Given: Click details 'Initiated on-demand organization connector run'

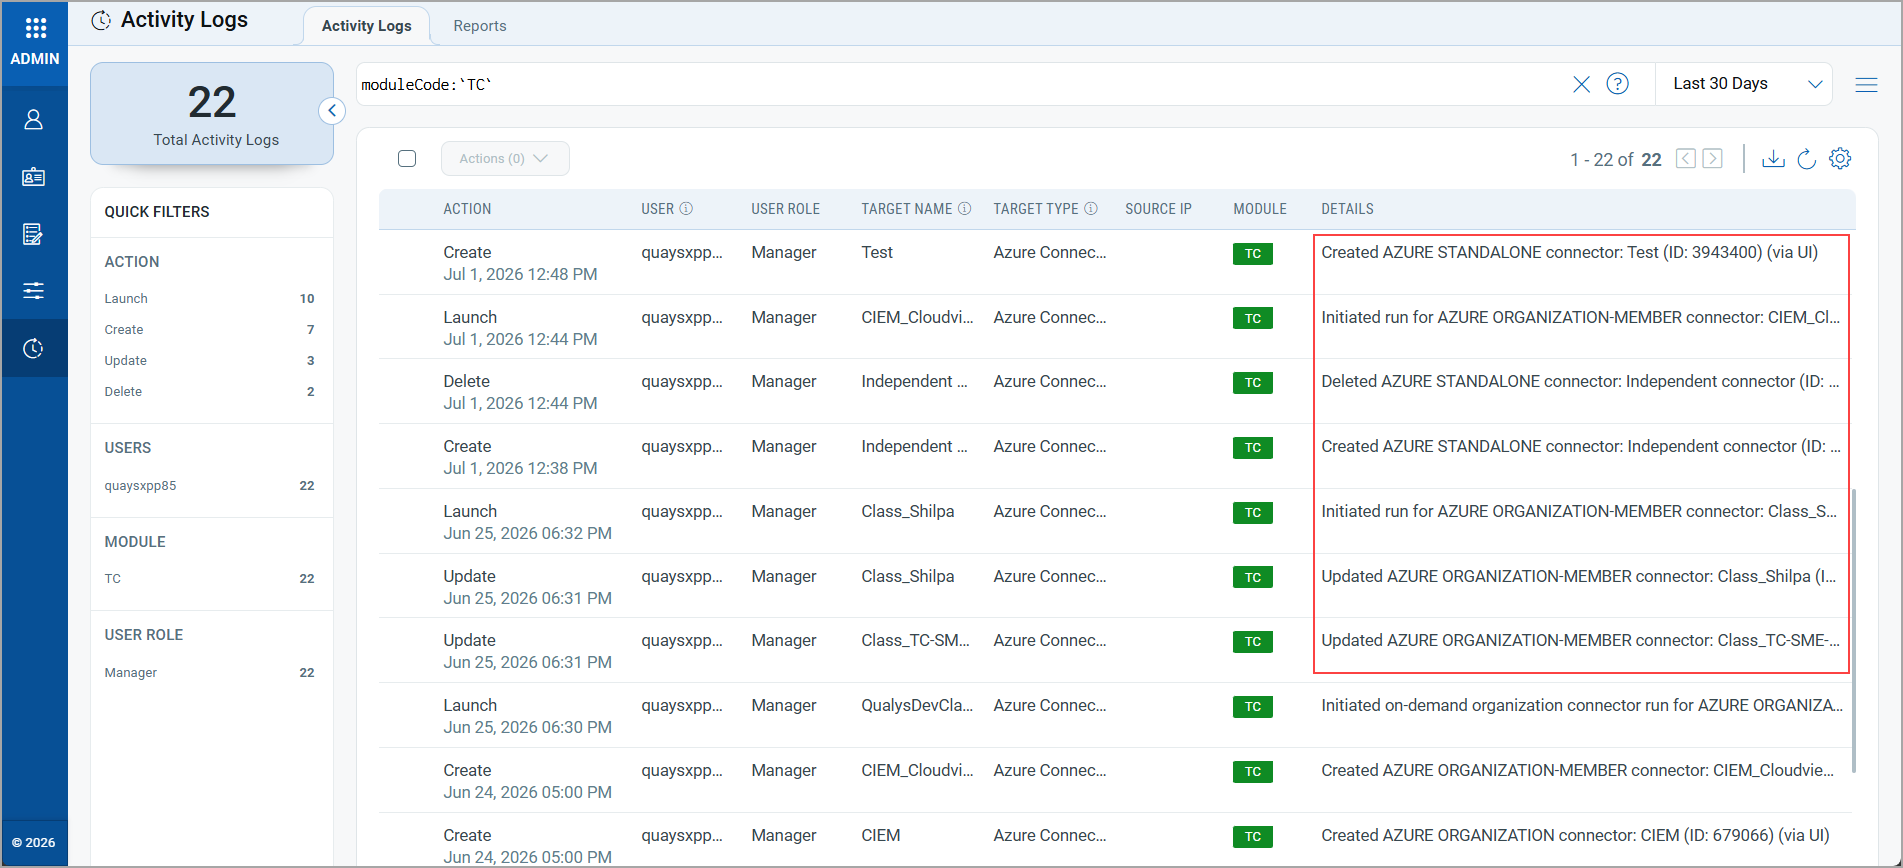Looking at the screenshot, I should point(1582,706).
